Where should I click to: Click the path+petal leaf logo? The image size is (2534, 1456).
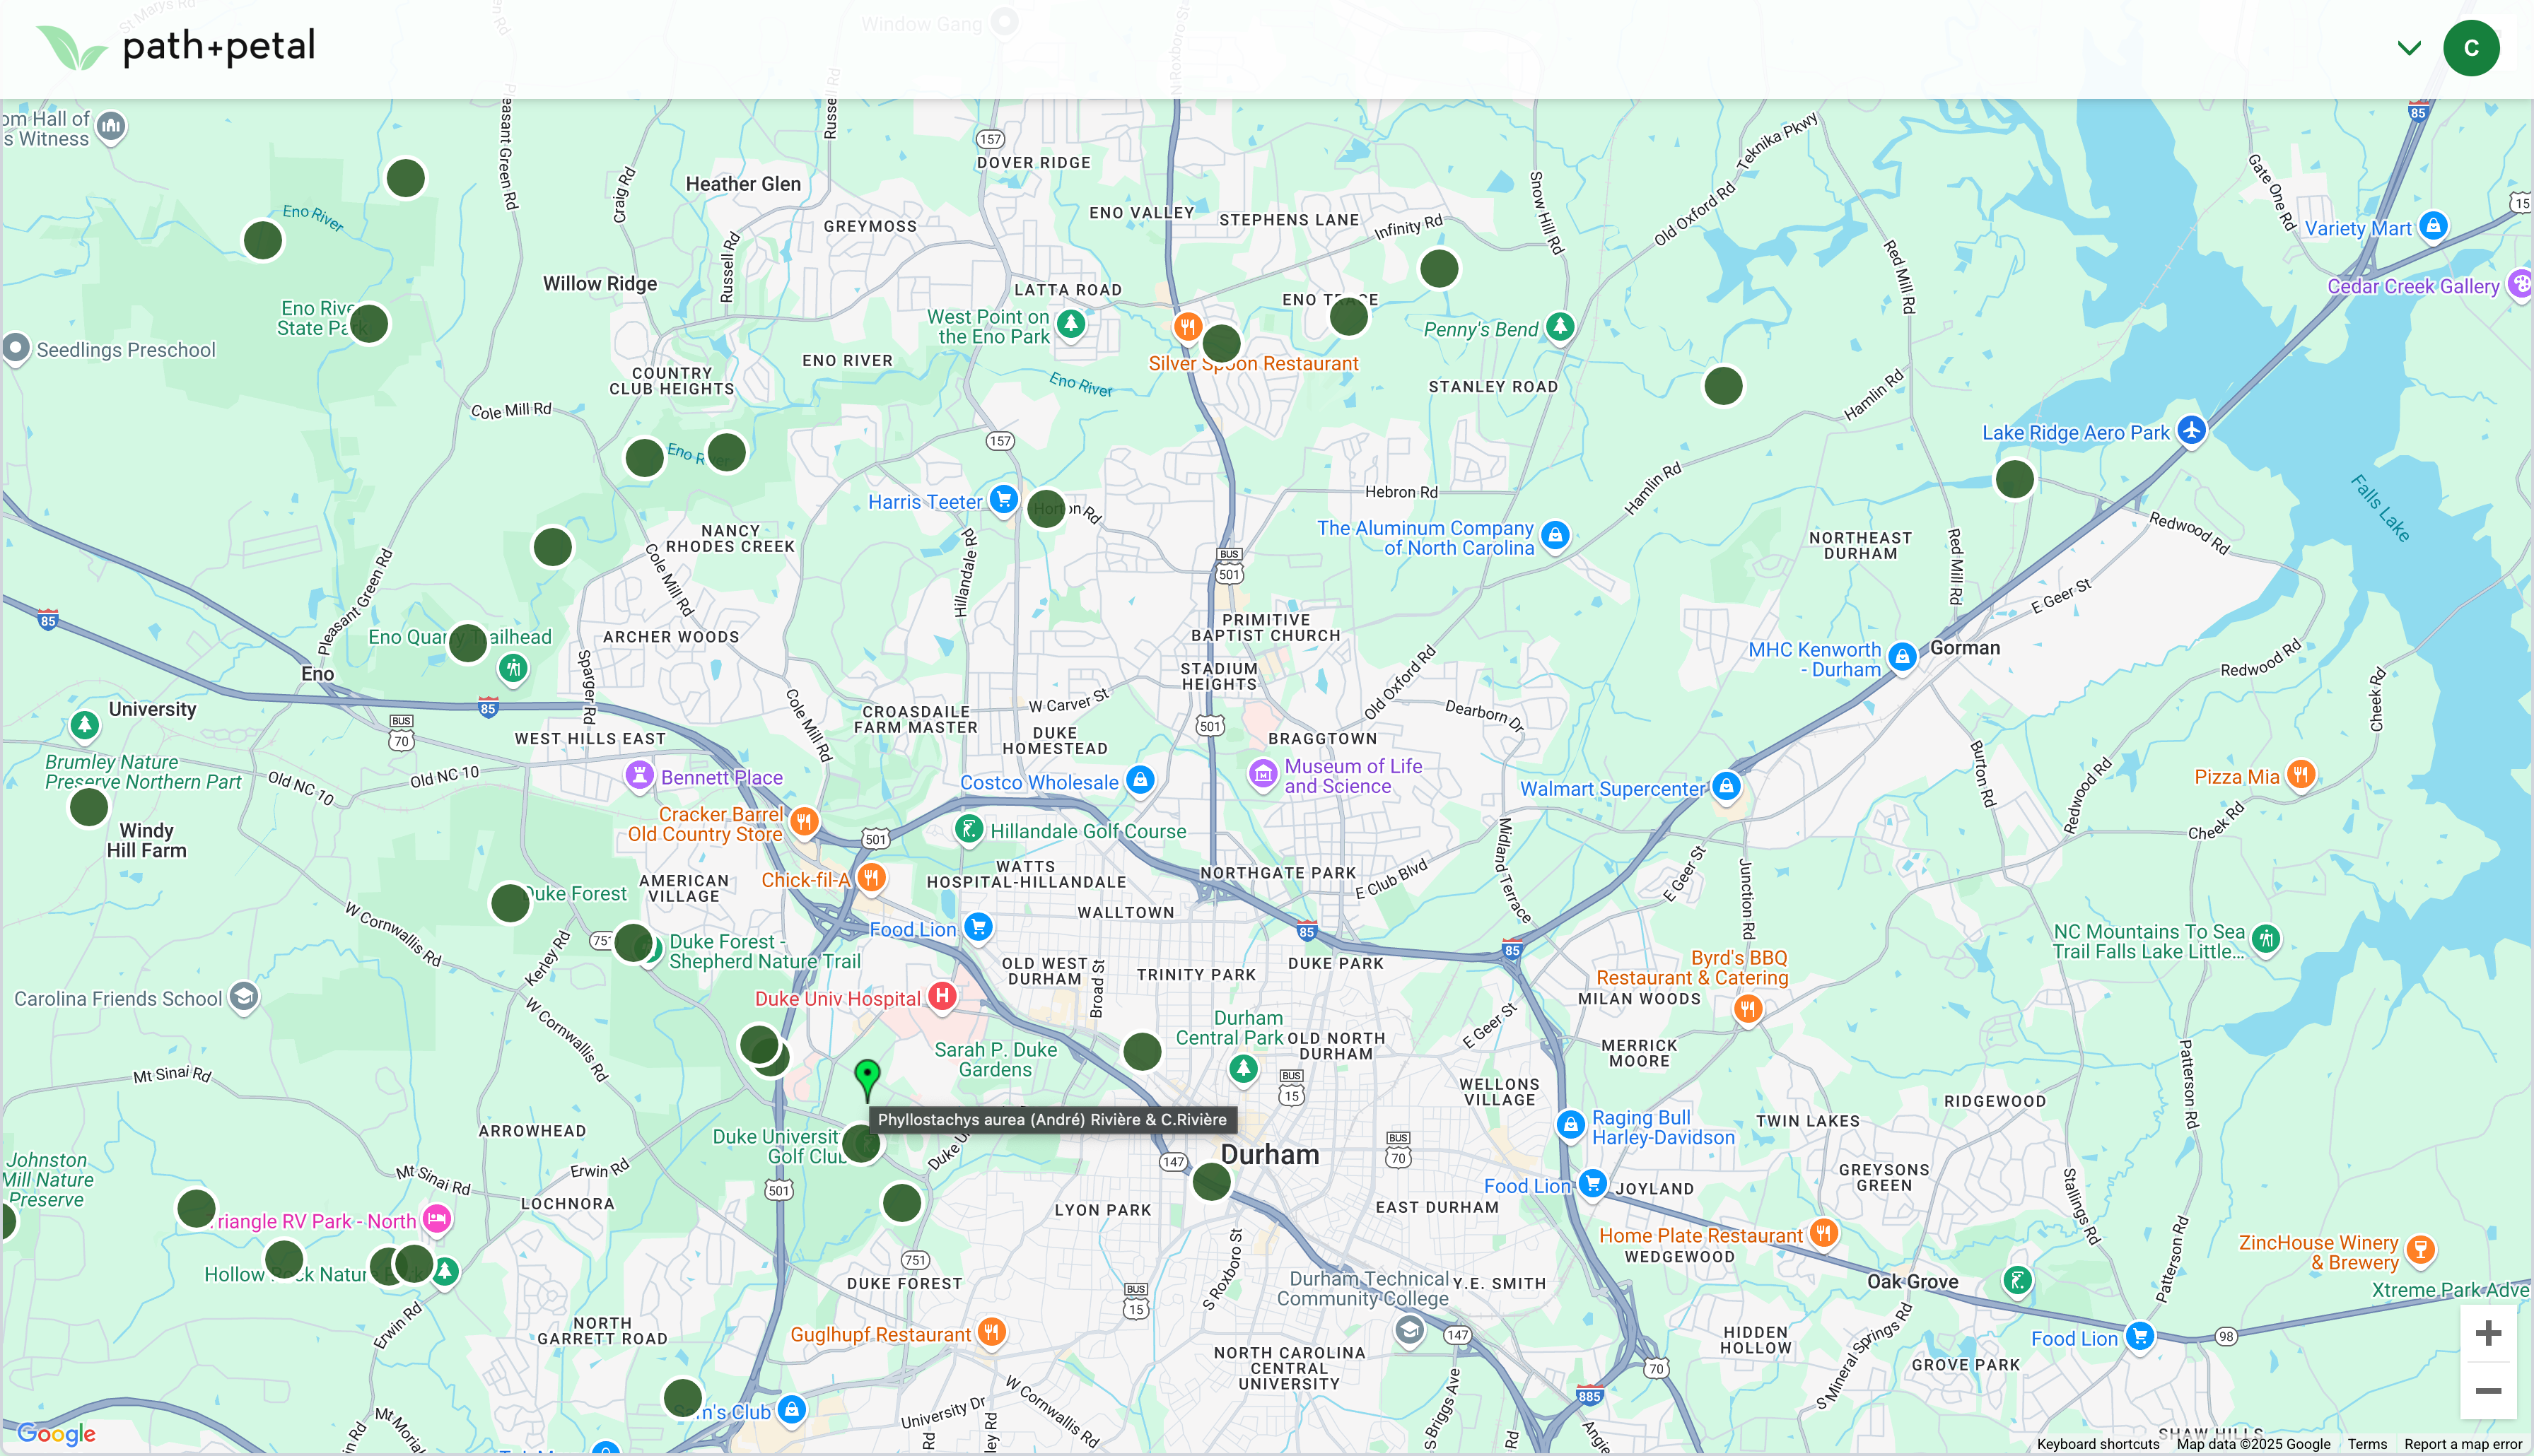click(71, 47)
